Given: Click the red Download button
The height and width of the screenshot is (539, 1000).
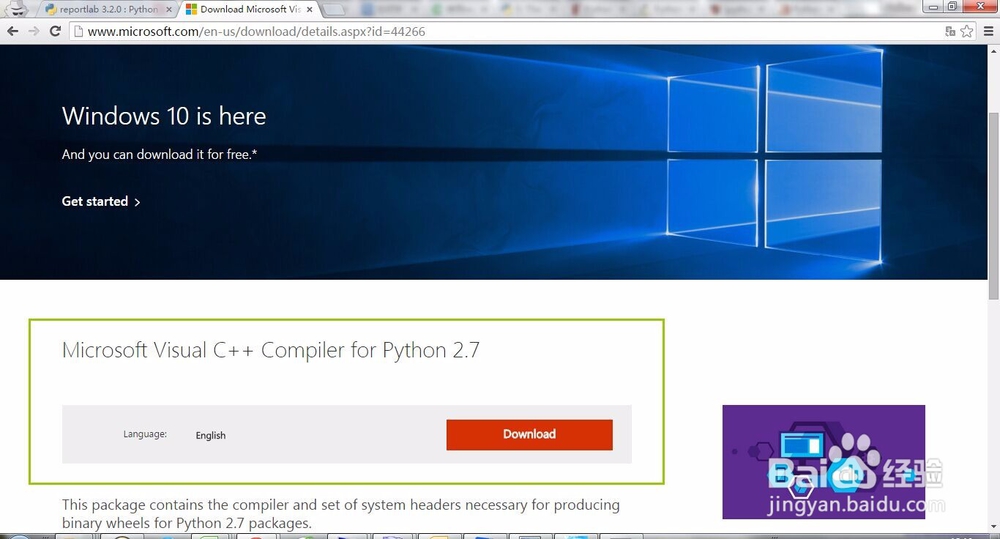Looking at the screenshot, I should pos(529,434).
